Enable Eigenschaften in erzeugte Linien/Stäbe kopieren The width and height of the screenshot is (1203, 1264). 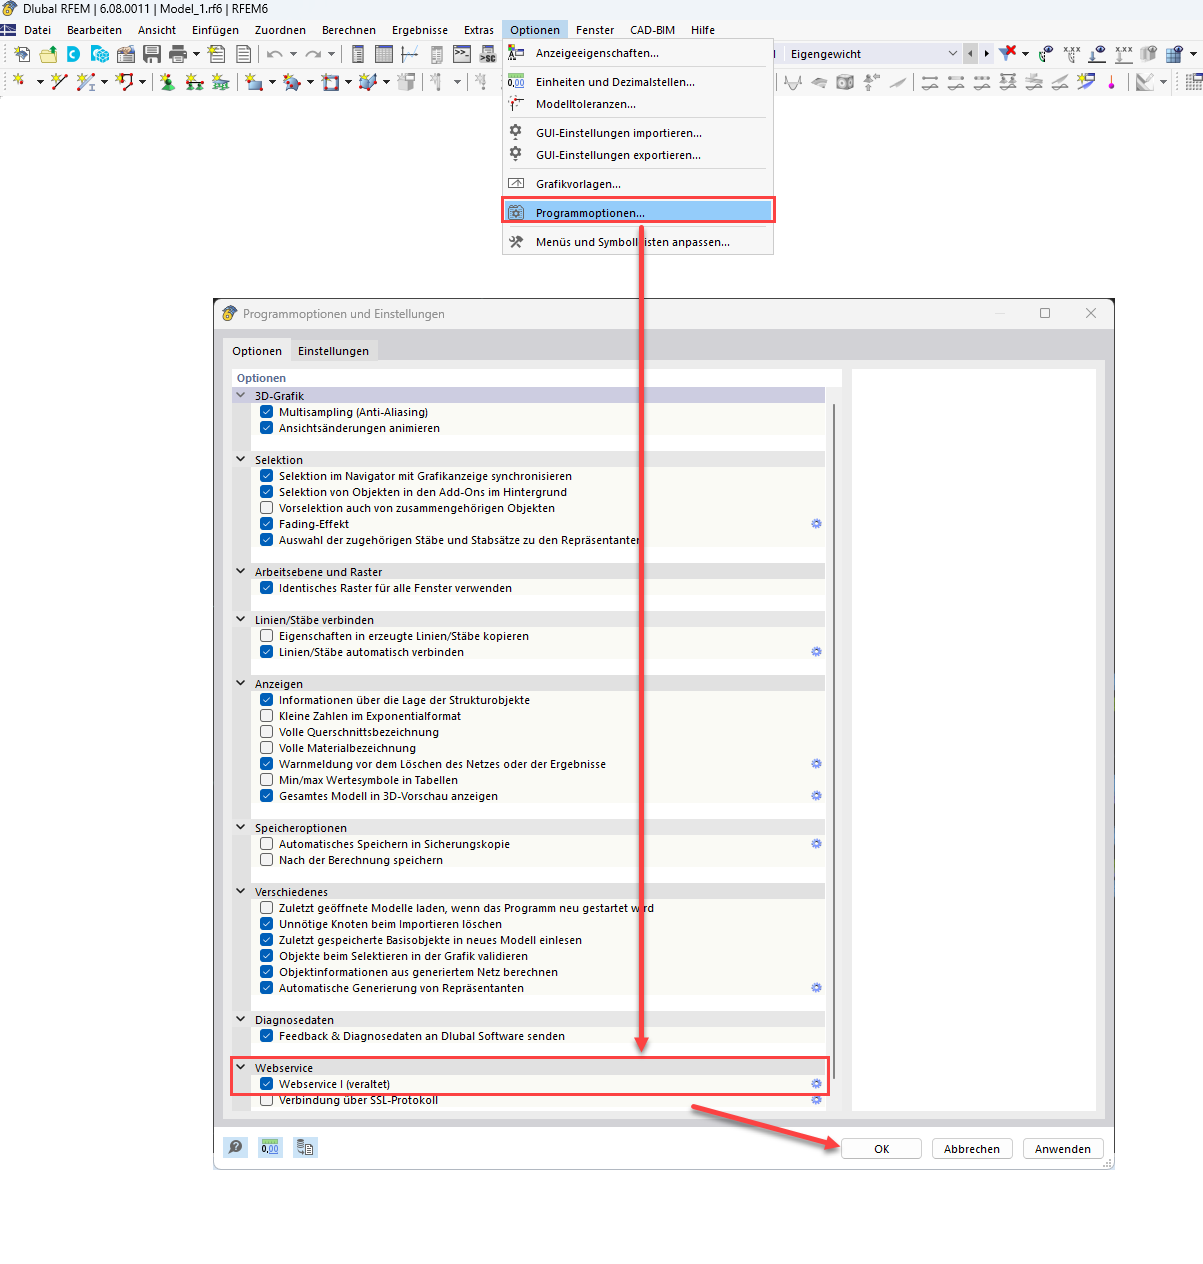(267, 636)
